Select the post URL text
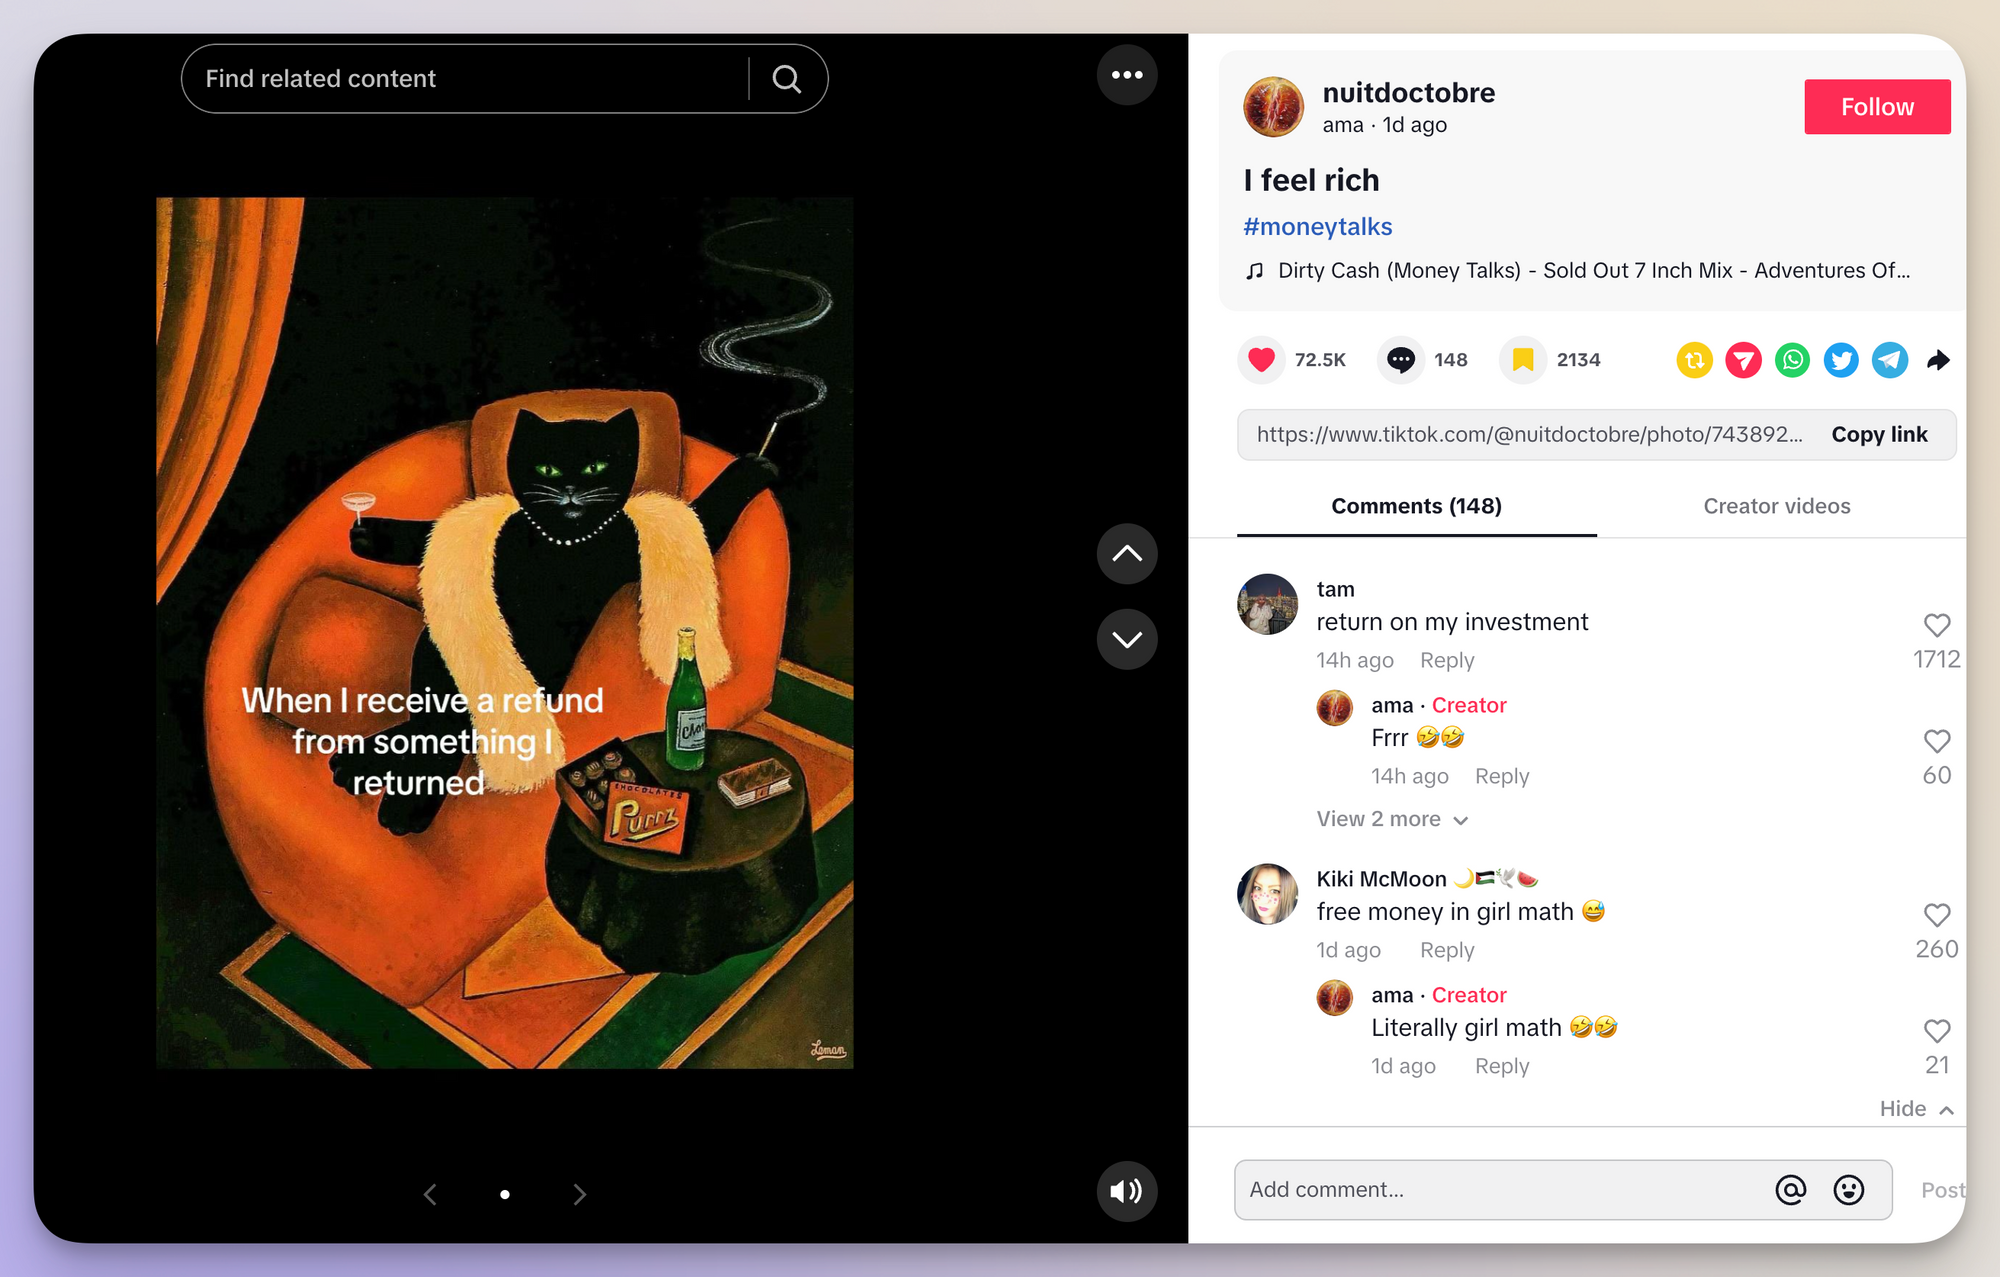The image size is (2000, 1277). (1529, 435)
